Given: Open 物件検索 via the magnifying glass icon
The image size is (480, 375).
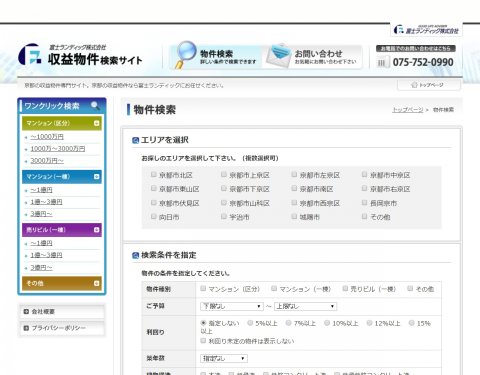Looking at the screenshot, I should coord(186,54).
